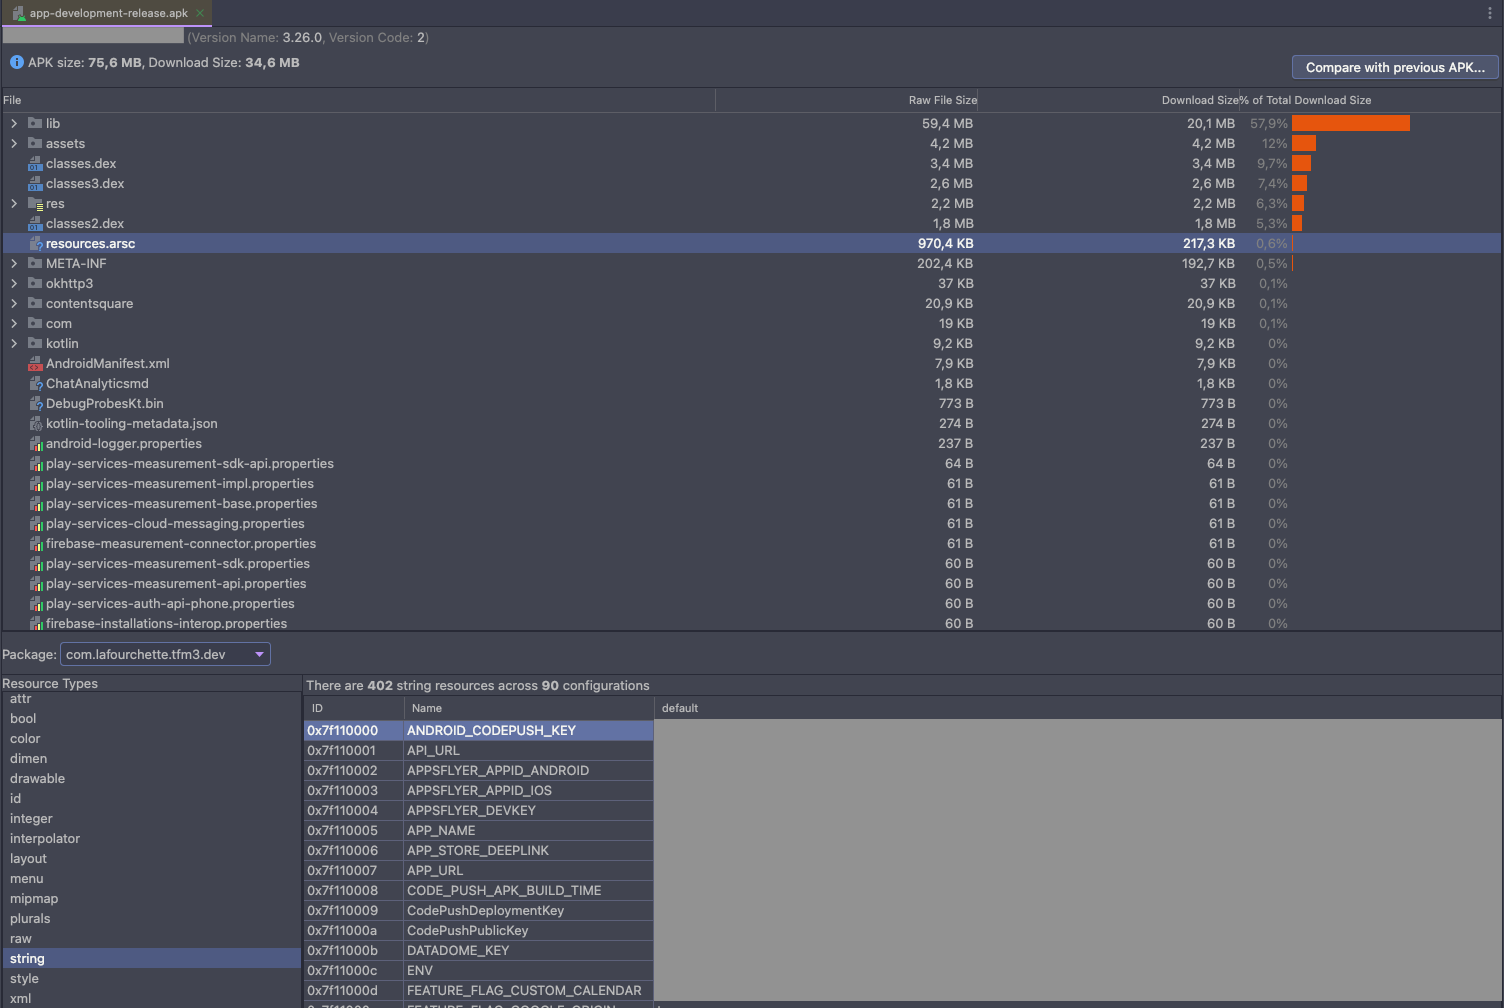This screenshot has width=1504, height=1008.
Task: Expand the kotlin folder
Action: [14, 343]
